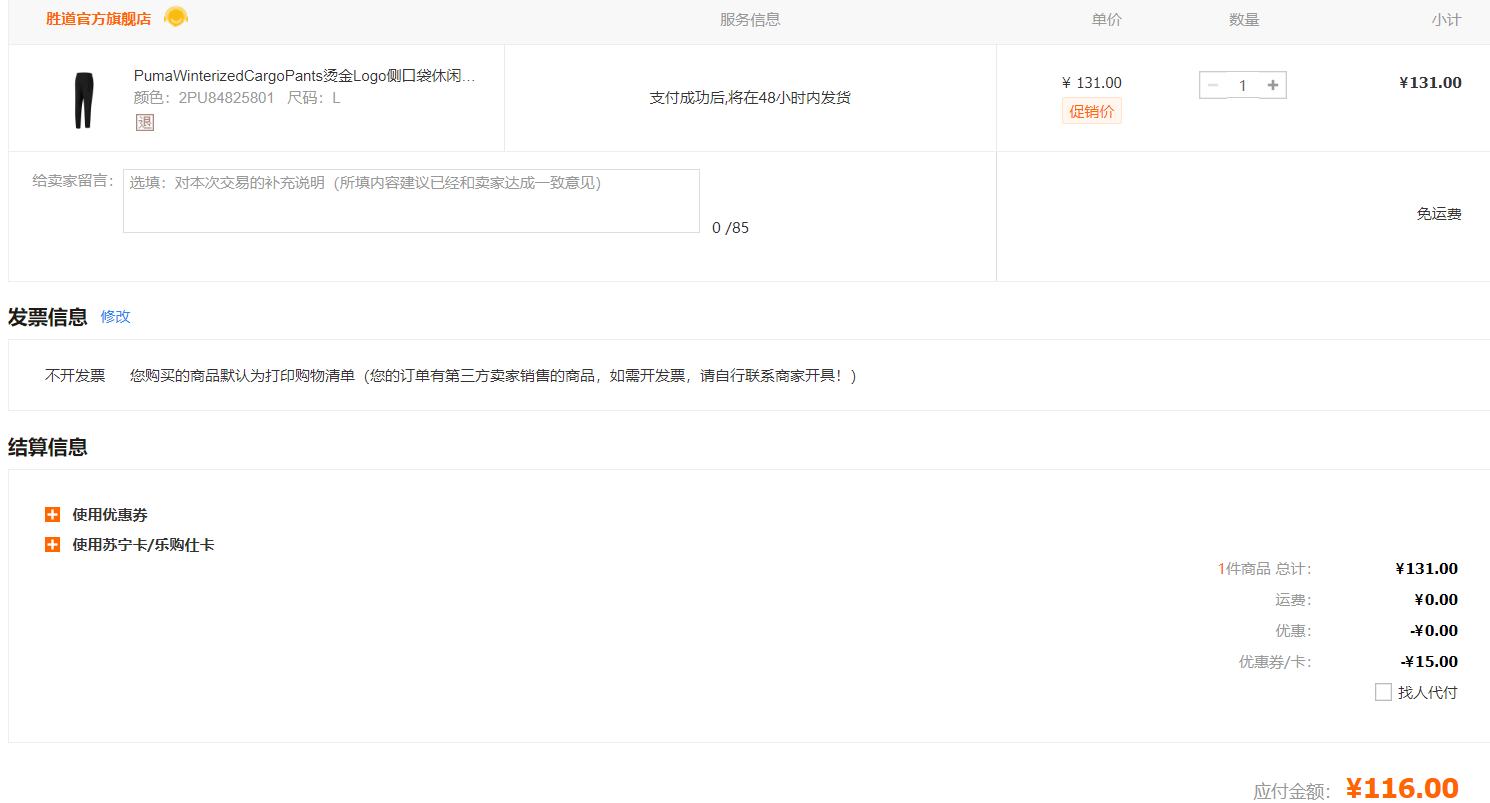The height and width of the screenshot is (803, 1490).
Task: Click the 发票信息 section heading
Action: tap(48, 318)
